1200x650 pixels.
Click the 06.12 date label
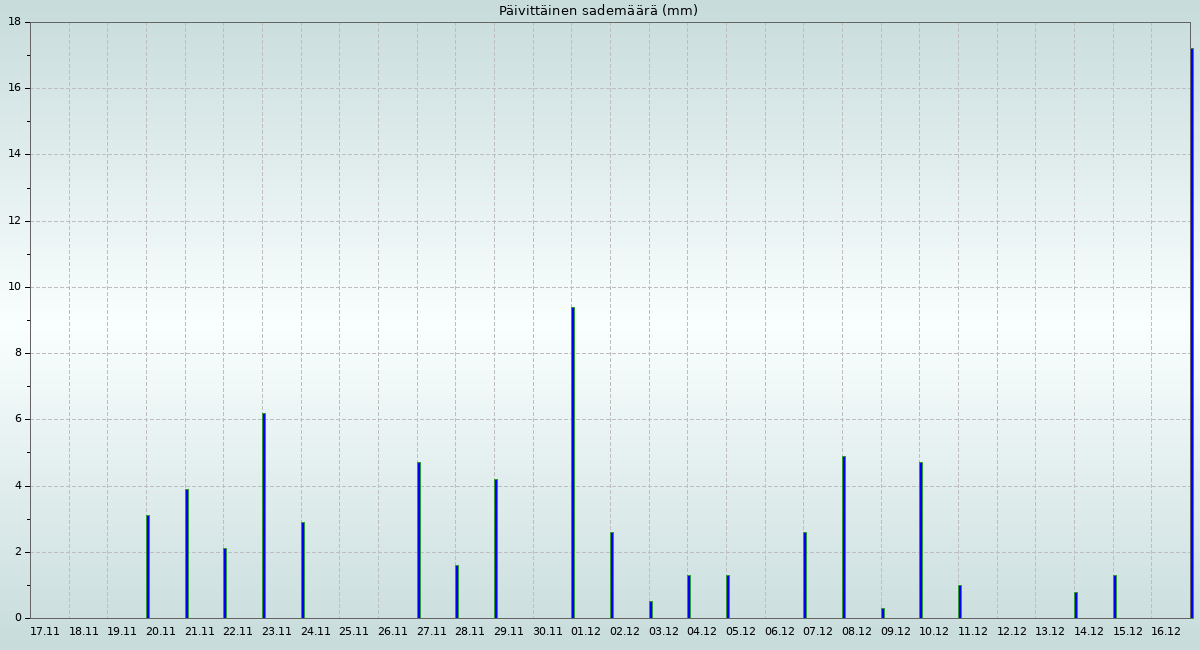pyautogui.click(x=780, y=632)
